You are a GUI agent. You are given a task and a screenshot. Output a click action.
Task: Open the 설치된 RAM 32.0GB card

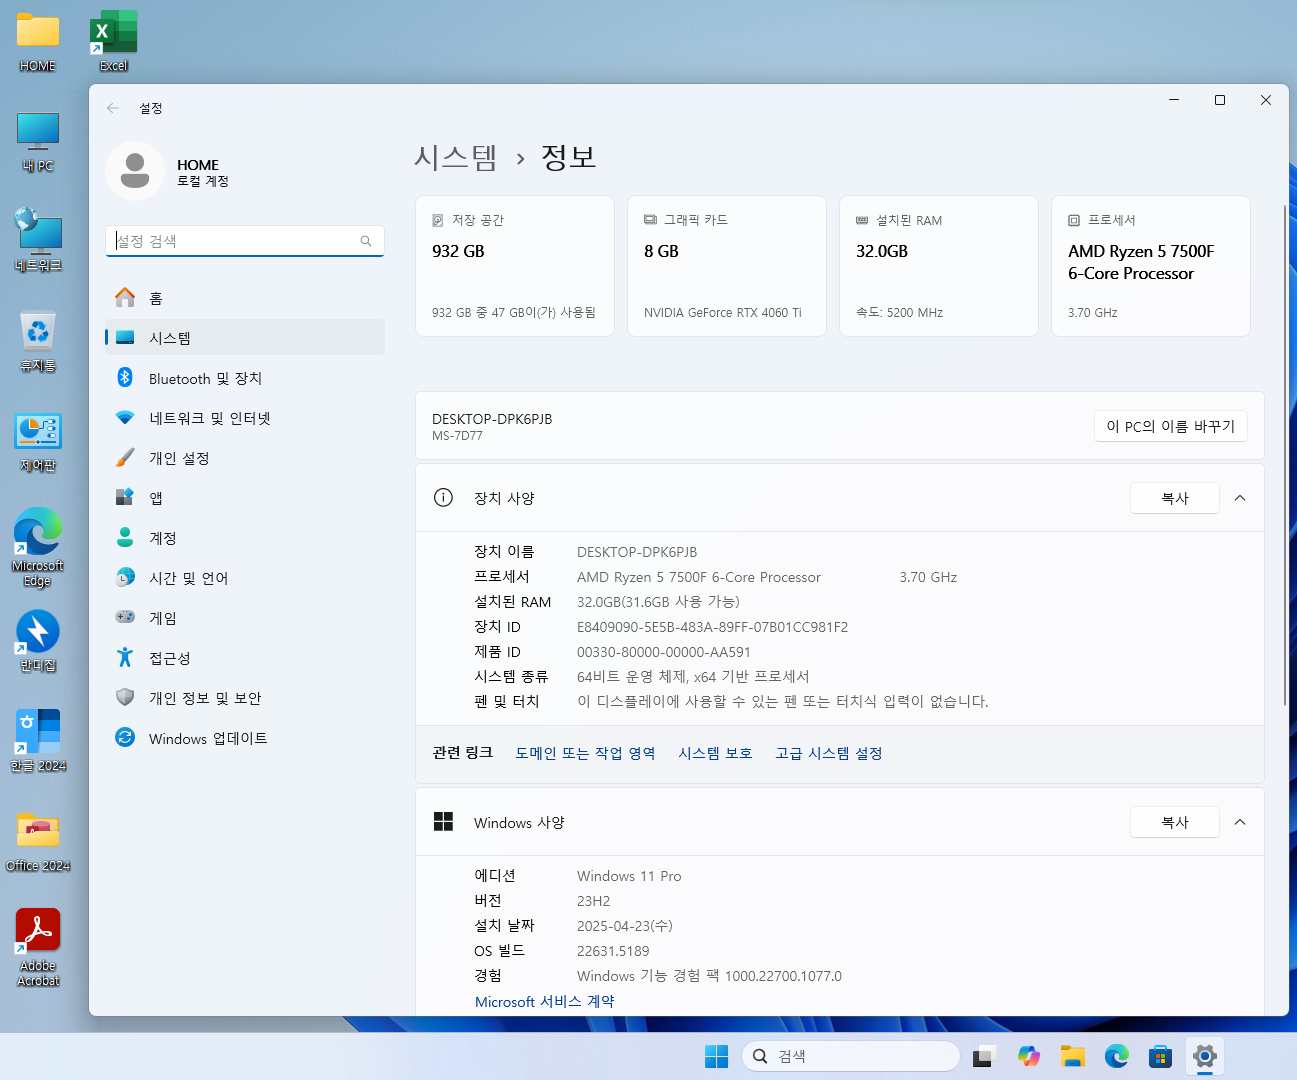pyautogui.click(x=939, y=266)
